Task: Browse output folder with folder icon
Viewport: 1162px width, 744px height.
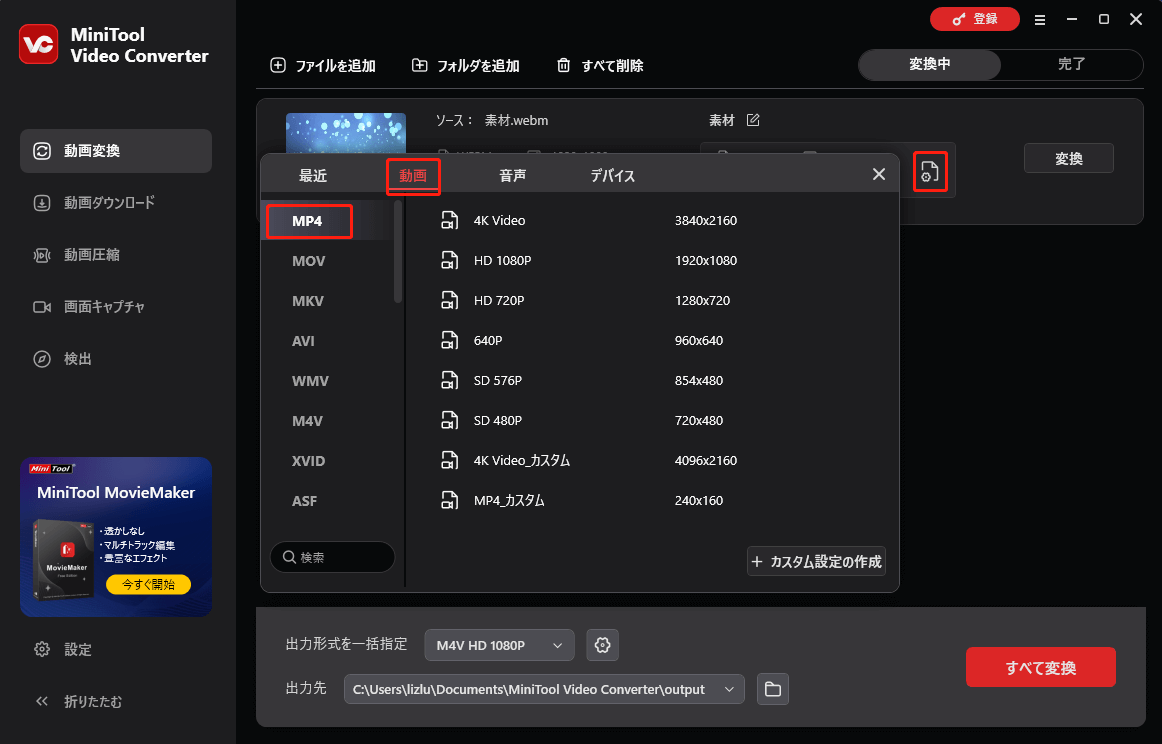Action: pyautogui.click(x=773, y=689)
